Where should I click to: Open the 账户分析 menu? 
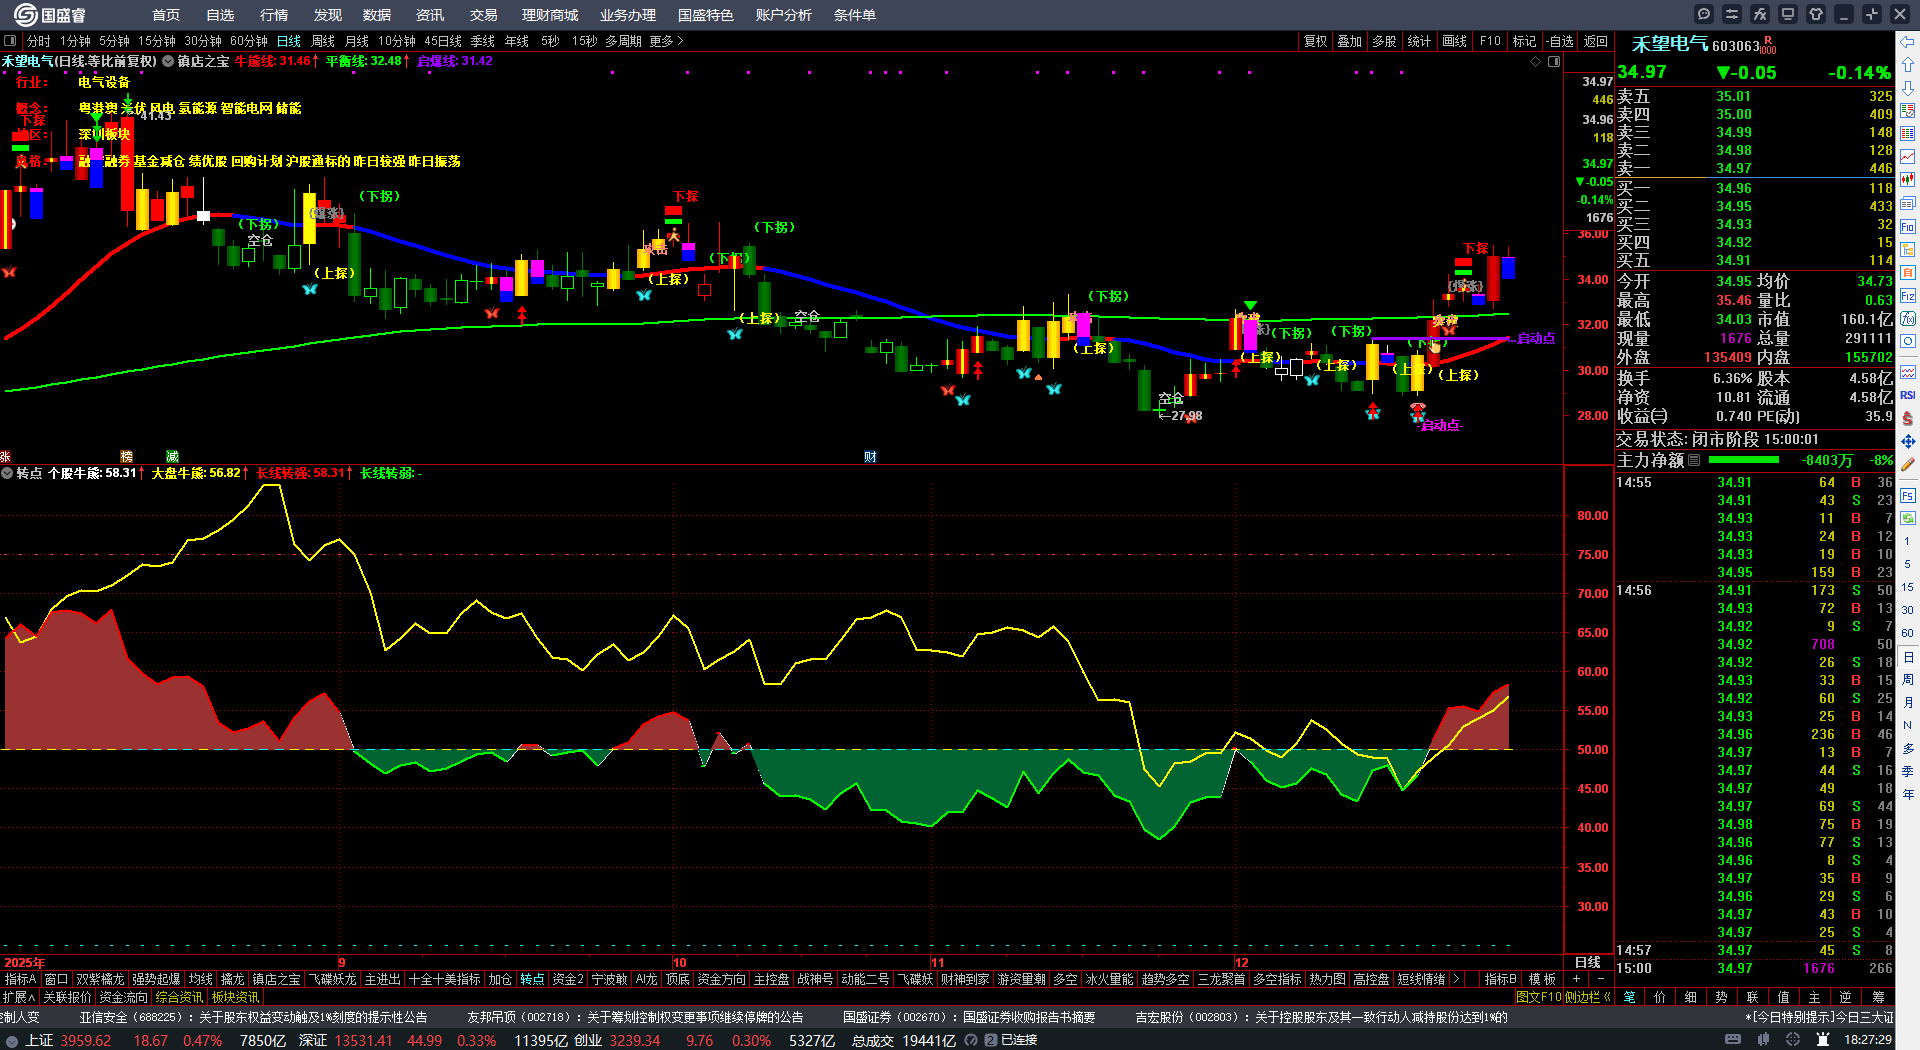pos(784,15)
